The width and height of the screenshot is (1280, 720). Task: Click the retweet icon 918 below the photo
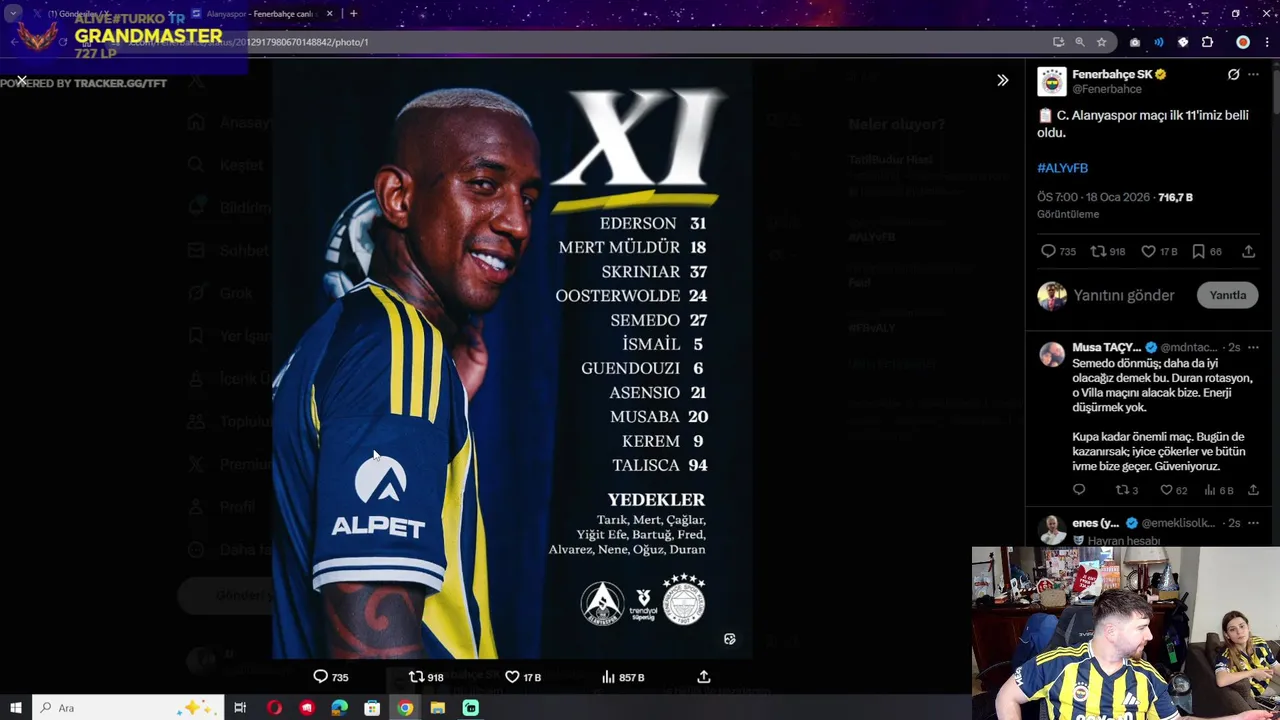[x=416, y=677]
